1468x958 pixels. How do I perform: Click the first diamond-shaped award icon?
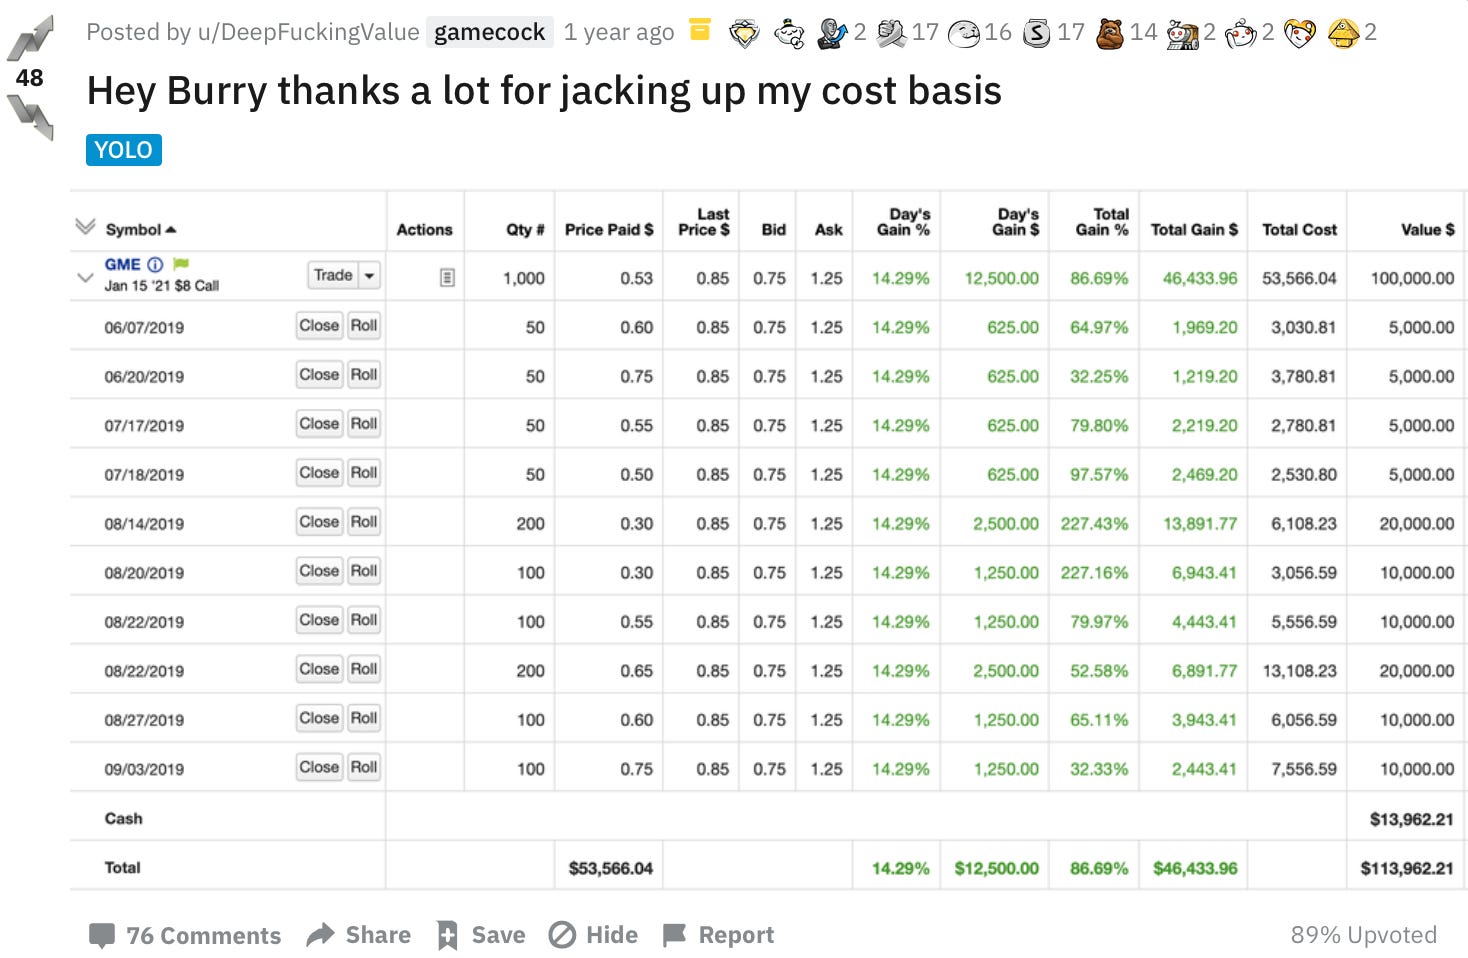(744, 33)
